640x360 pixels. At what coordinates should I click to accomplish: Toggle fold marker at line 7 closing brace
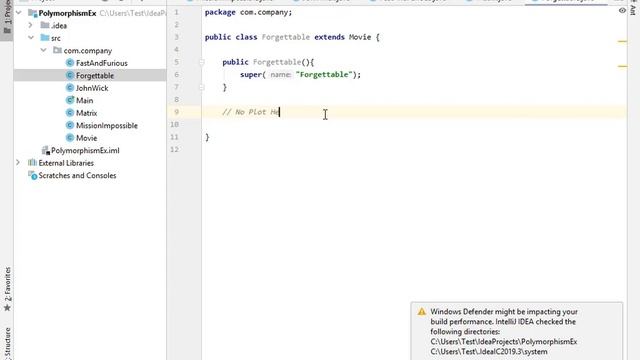click(x=202, y=87)
